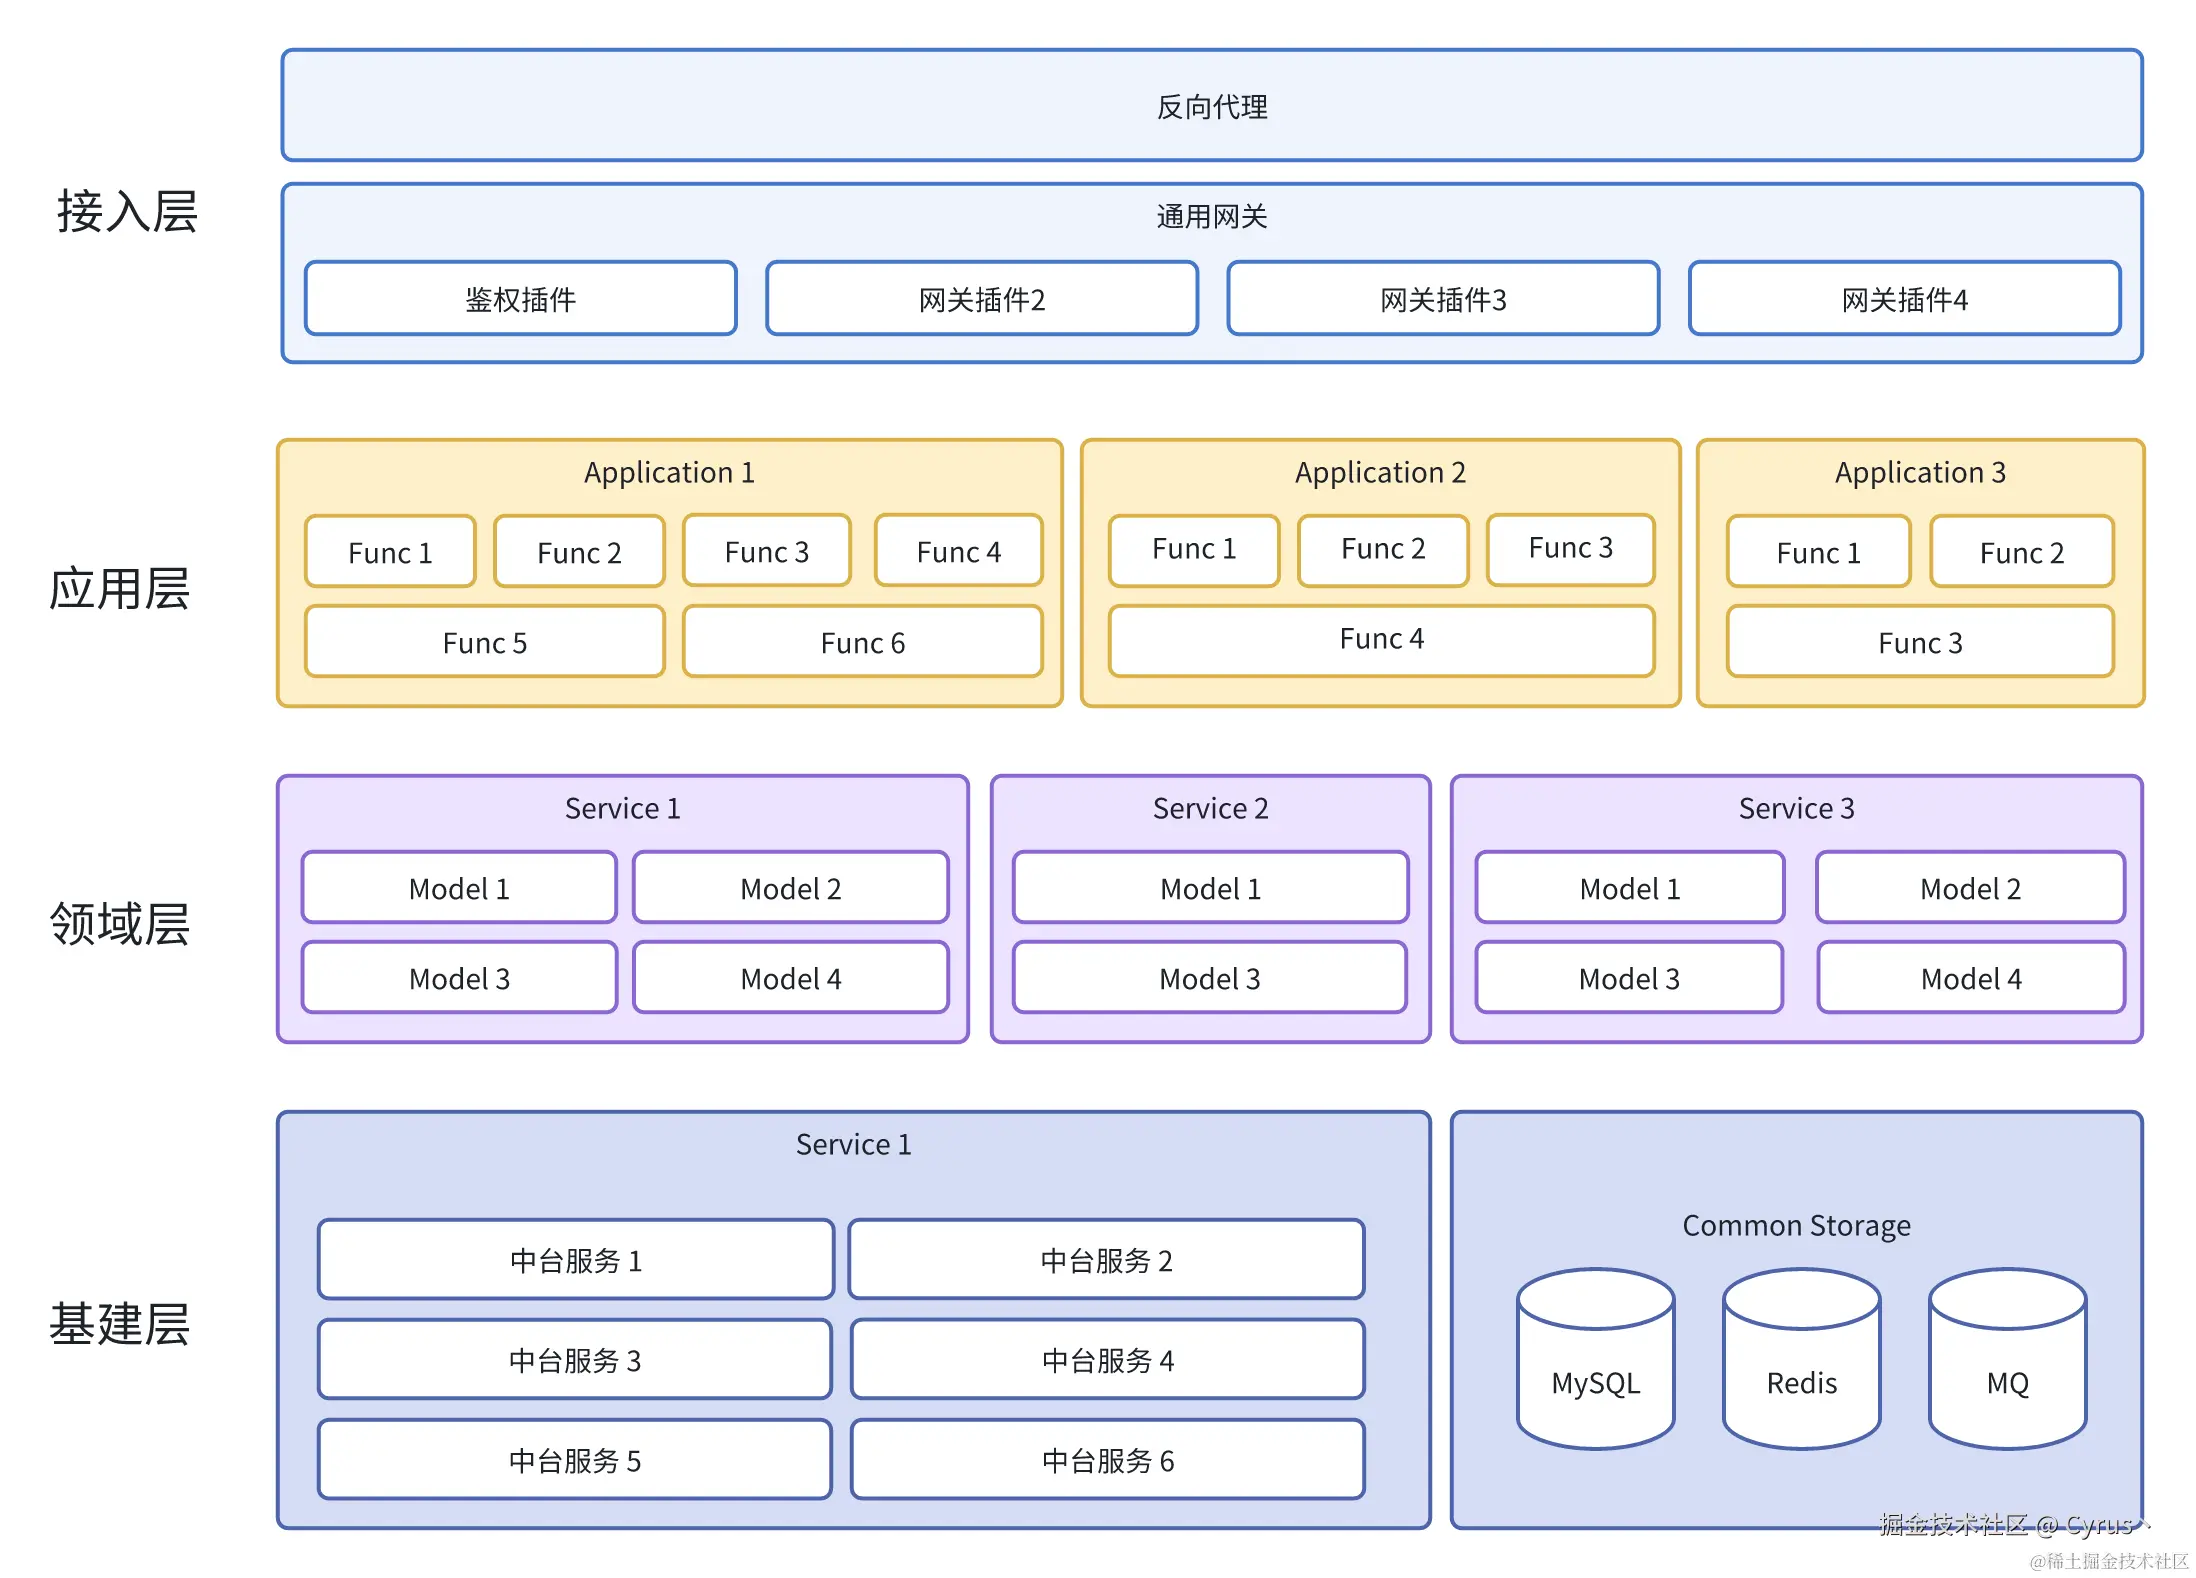
Task: Click Model 4 in Service 3
Action: tap(1970, 978)
